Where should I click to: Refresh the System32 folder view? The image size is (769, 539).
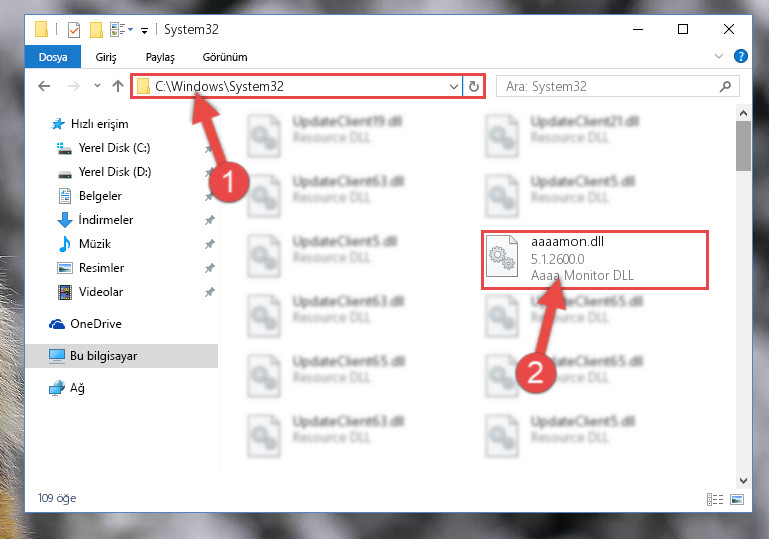pos(473,86)
